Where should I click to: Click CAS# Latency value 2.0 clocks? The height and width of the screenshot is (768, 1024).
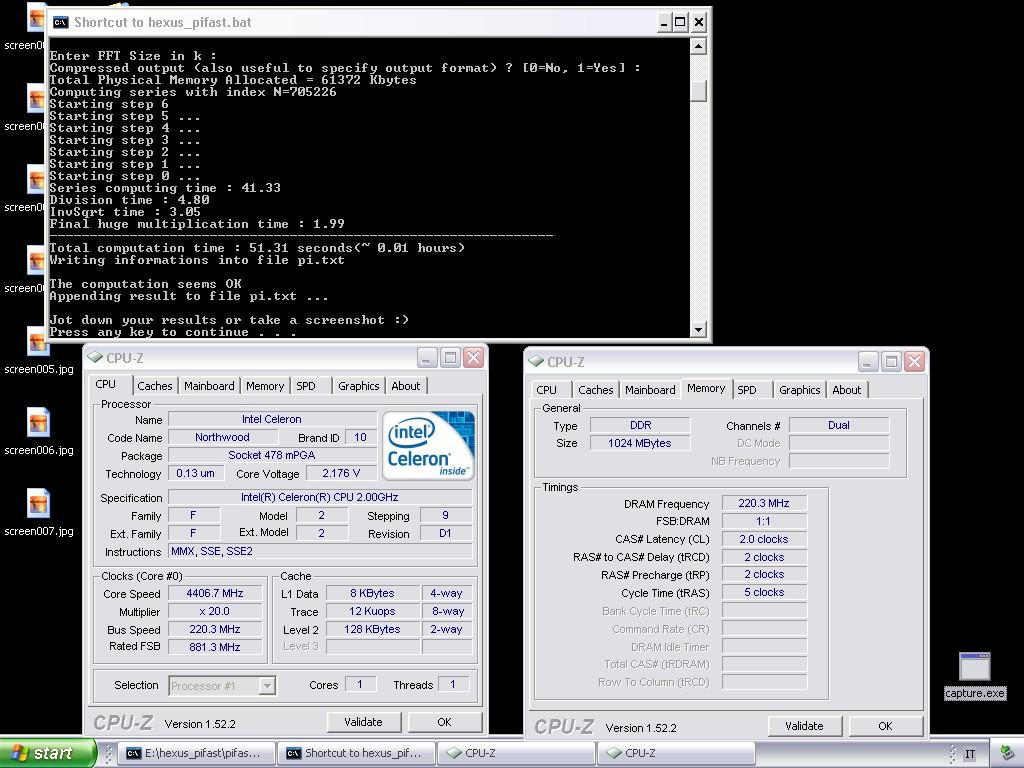(x=764, y=539)
